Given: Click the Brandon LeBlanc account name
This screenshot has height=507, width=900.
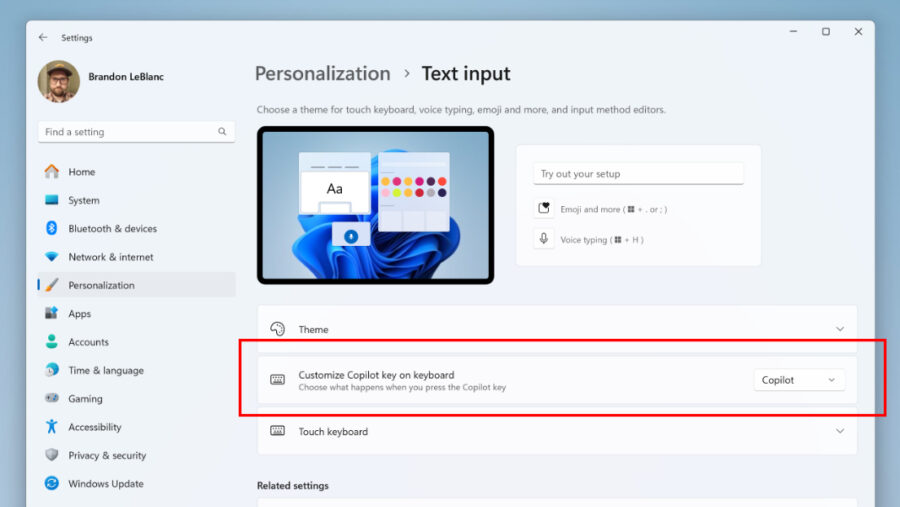Looking at the screenshot, I should point(126,76).
